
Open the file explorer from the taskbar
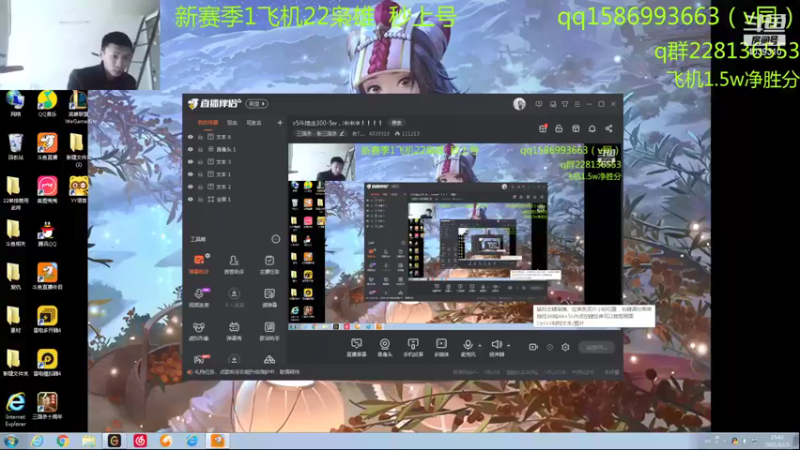[89, 441]
